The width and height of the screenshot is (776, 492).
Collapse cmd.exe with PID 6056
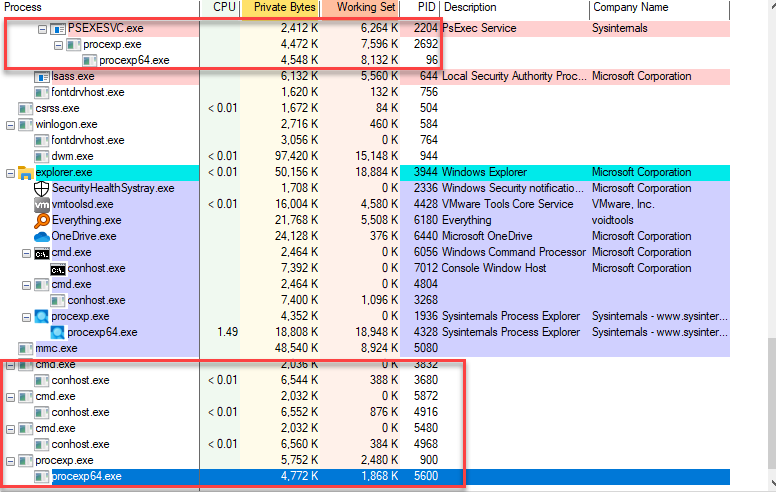tap(26, 253)
